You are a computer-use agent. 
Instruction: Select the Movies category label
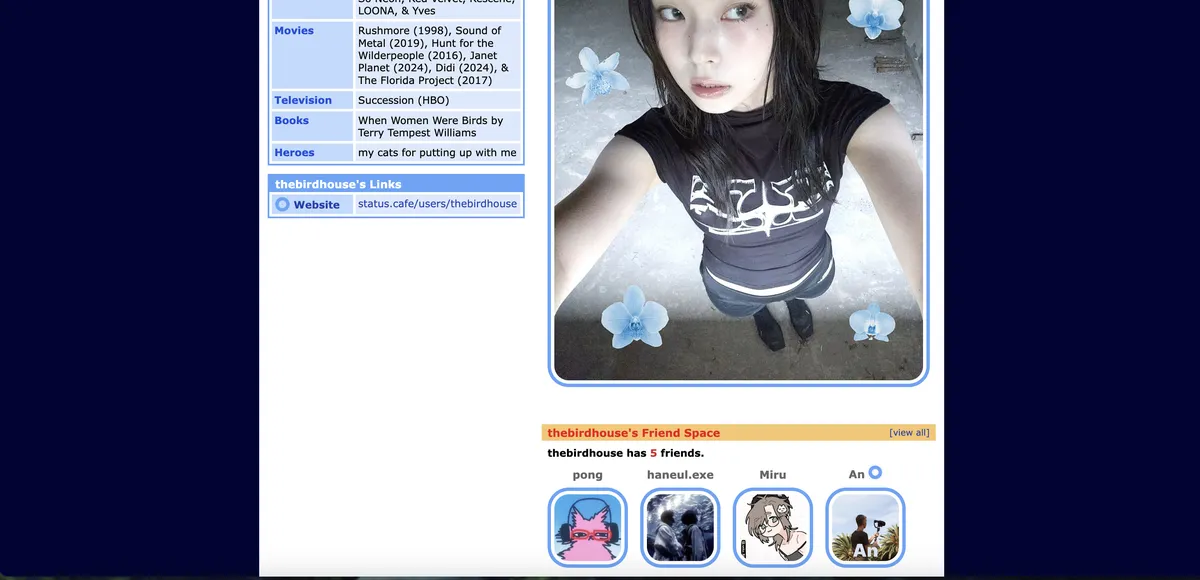(294, 31)
